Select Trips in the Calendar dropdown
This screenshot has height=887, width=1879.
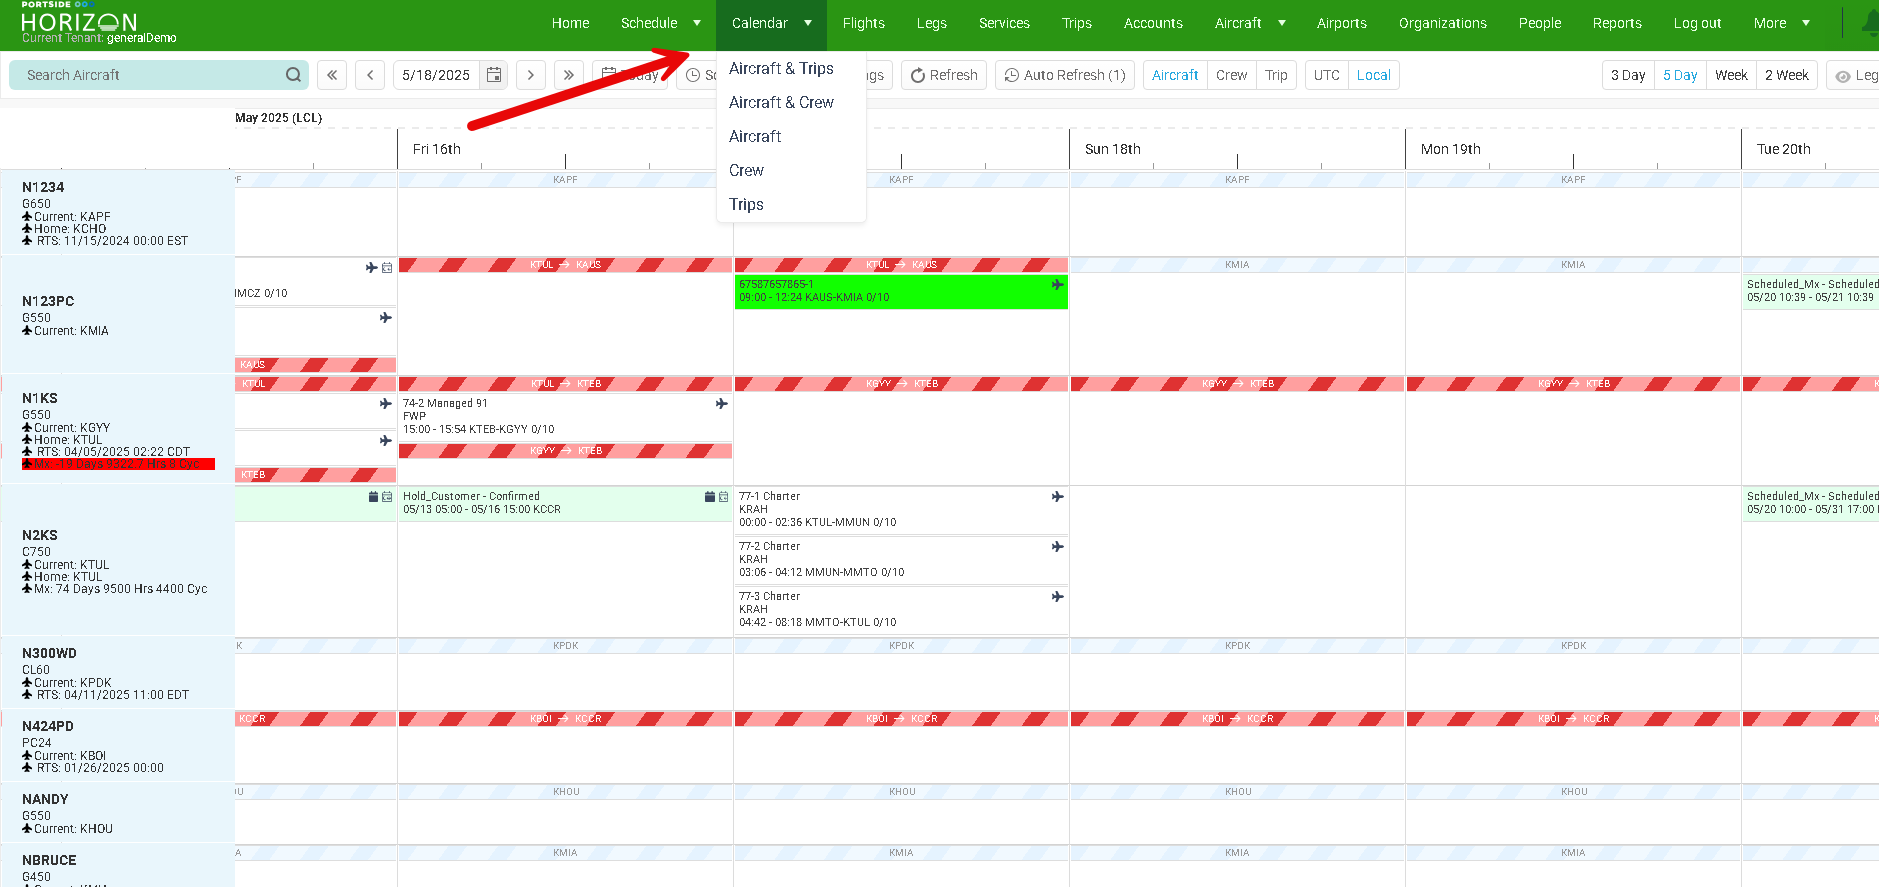click(x=746, y=204)
